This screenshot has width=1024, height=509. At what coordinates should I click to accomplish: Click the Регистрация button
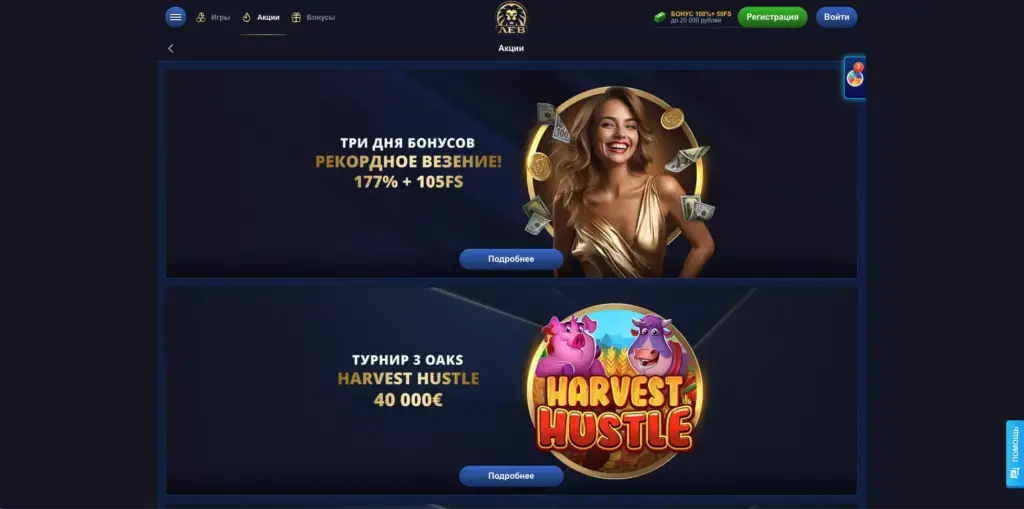[x=773, y=17]
